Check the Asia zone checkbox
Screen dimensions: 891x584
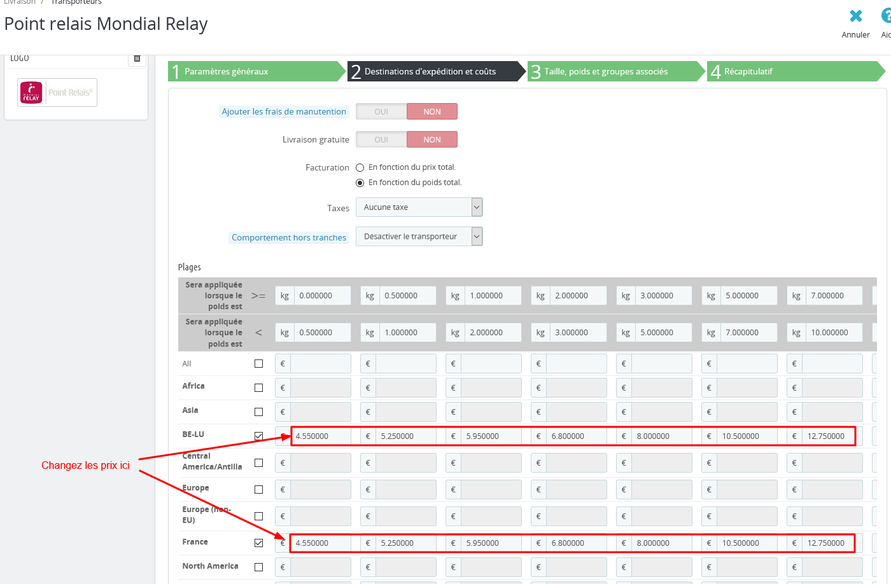coord(259,411)
